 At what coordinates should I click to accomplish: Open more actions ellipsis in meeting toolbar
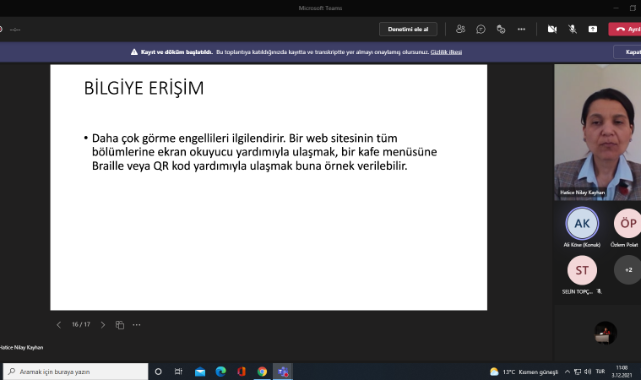(x=521, y=29)
